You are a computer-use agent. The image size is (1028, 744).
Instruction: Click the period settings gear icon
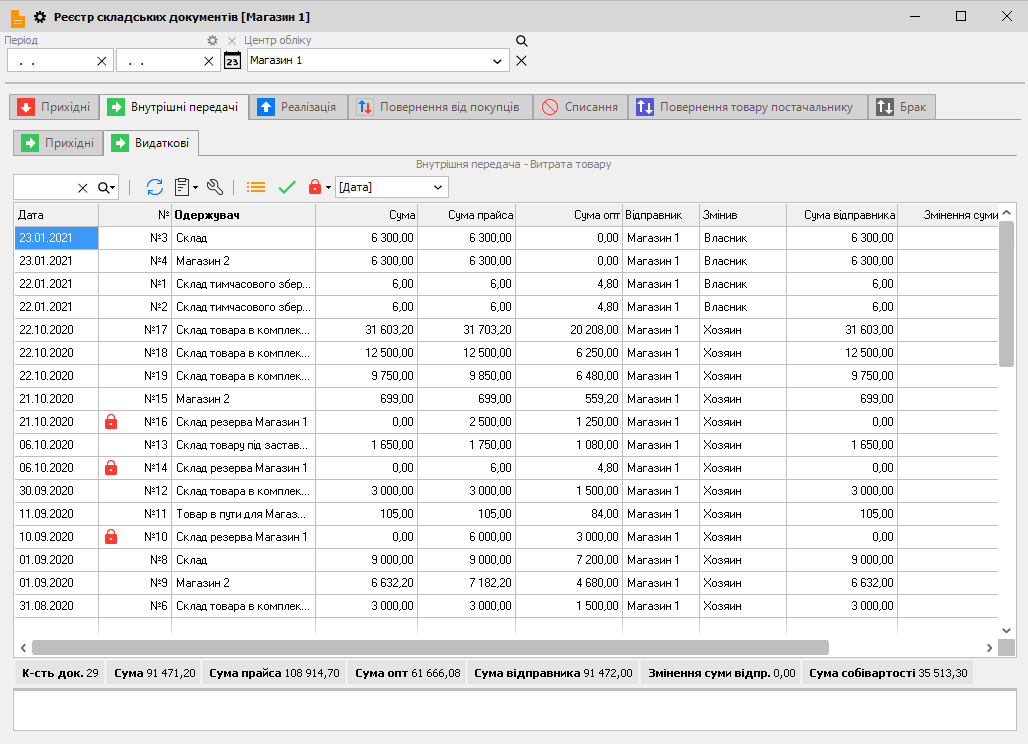(212, 41)
